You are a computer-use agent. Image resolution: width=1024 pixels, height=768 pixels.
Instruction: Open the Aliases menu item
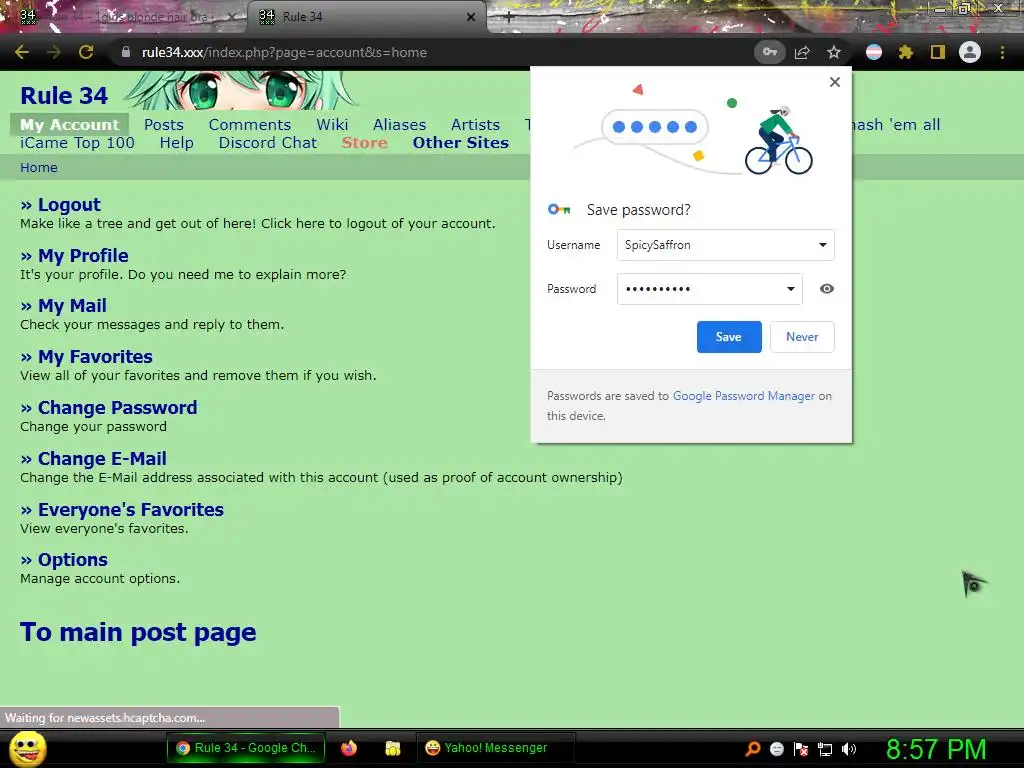pos(399,125)
